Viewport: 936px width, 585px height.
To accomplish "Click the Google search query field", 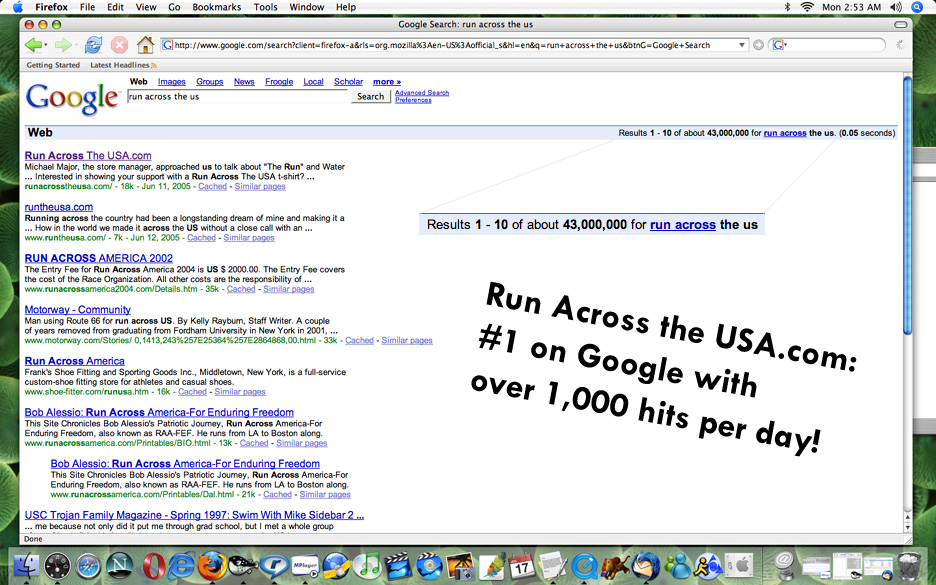I will pyautogui.click(x=237, y=97).
